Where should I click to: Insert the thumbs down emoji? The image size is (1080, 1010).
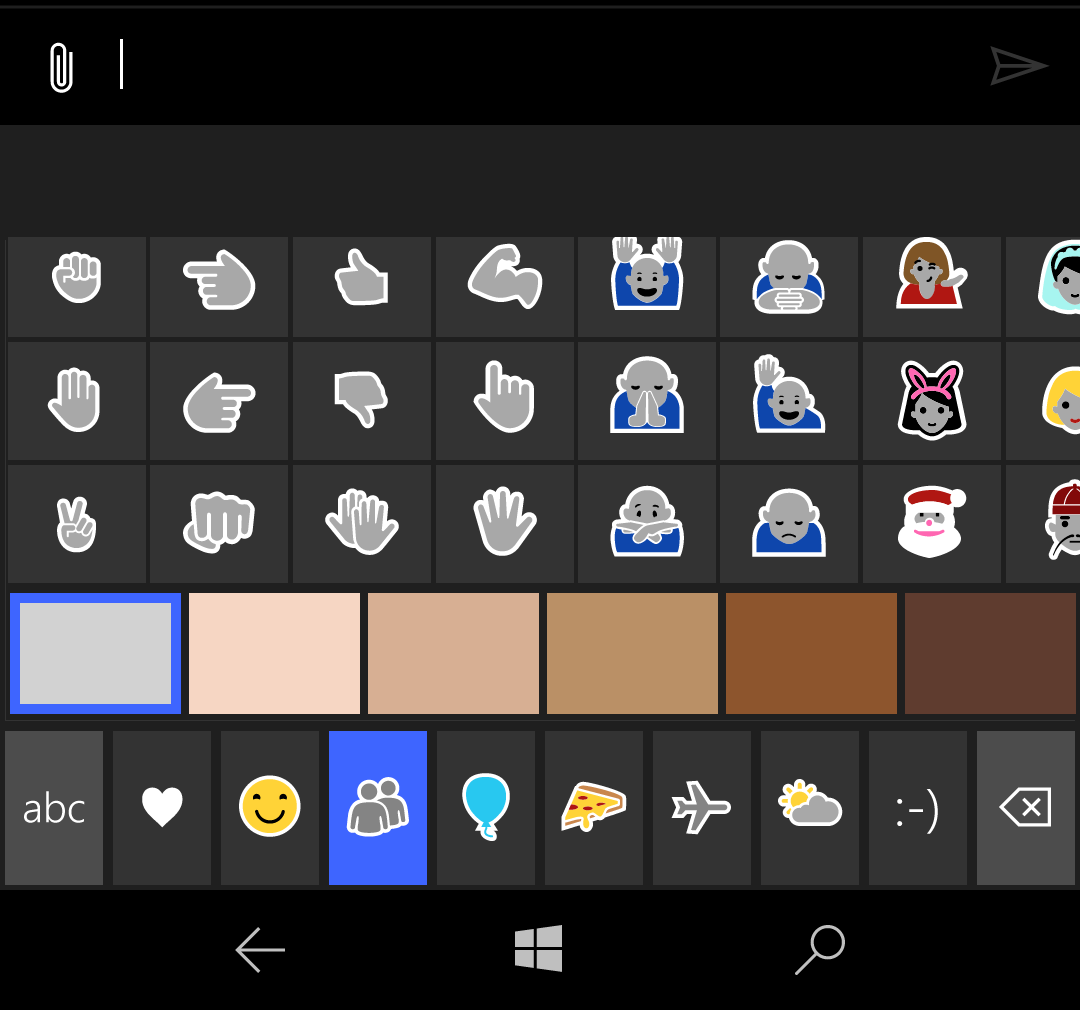click(361, 399)
